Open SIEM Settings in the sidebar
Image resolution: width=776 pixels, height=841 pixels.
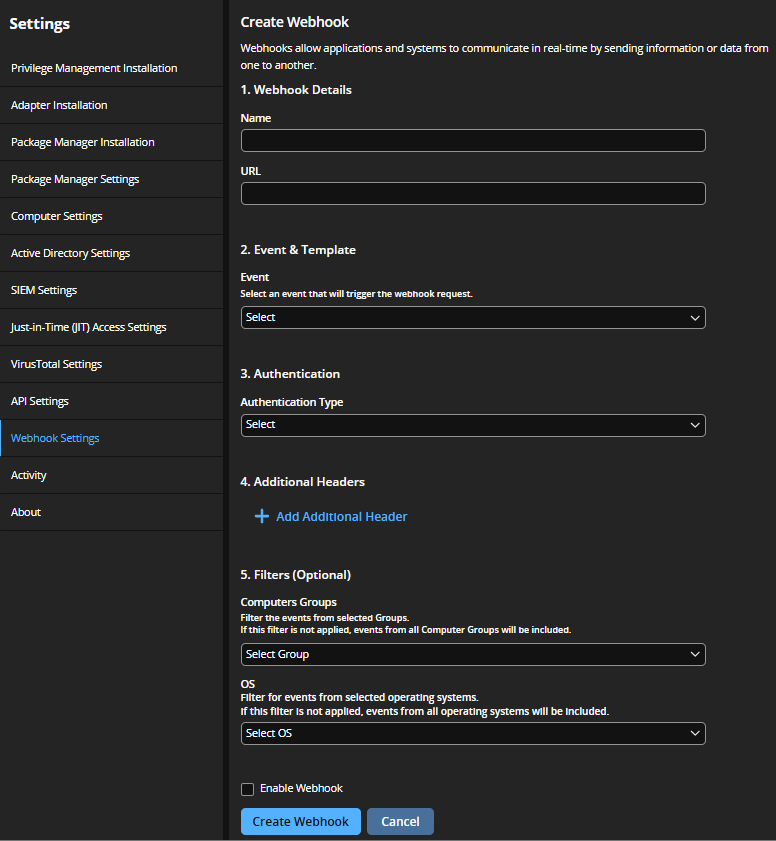coord(44,290)
